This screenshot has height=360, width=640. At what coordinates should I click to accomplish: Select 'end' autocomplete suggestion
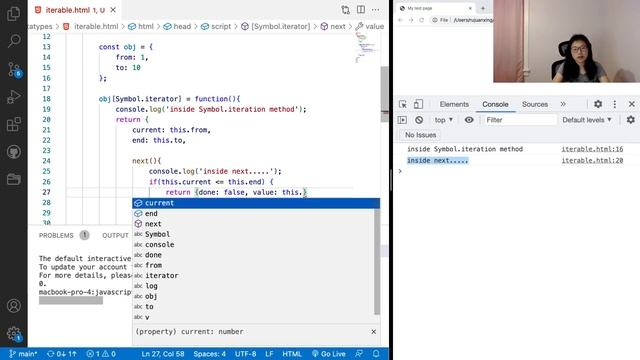pyautogui.click(x=253, y=213)
